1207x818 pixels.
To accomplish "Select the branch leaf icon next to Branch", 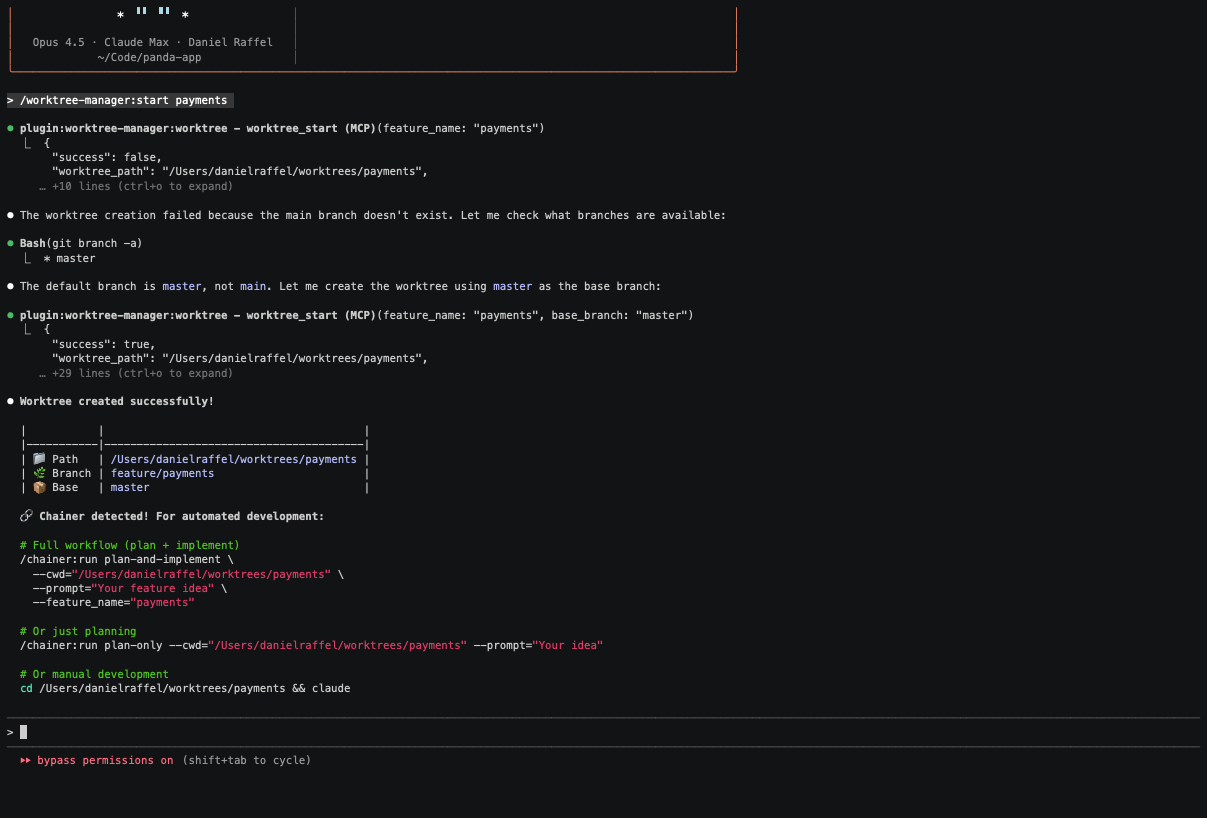I will point(41,473).
